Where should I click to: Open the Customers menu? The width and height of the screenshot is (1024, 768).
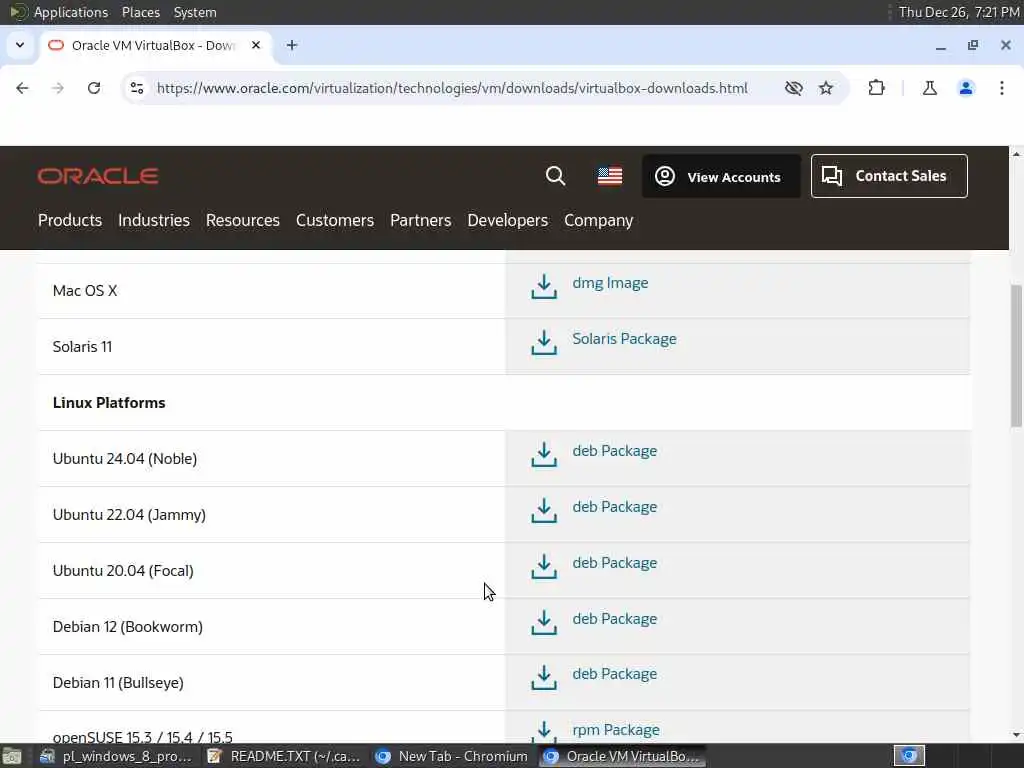tap(335, 221)
